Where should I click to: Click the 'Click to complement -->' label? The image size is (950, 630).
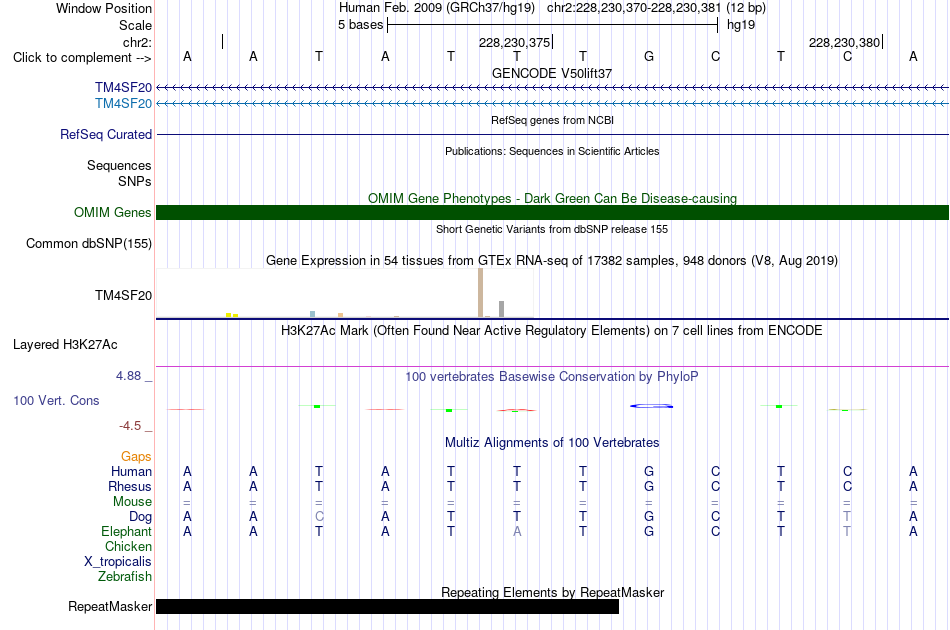tap(82, 58)
